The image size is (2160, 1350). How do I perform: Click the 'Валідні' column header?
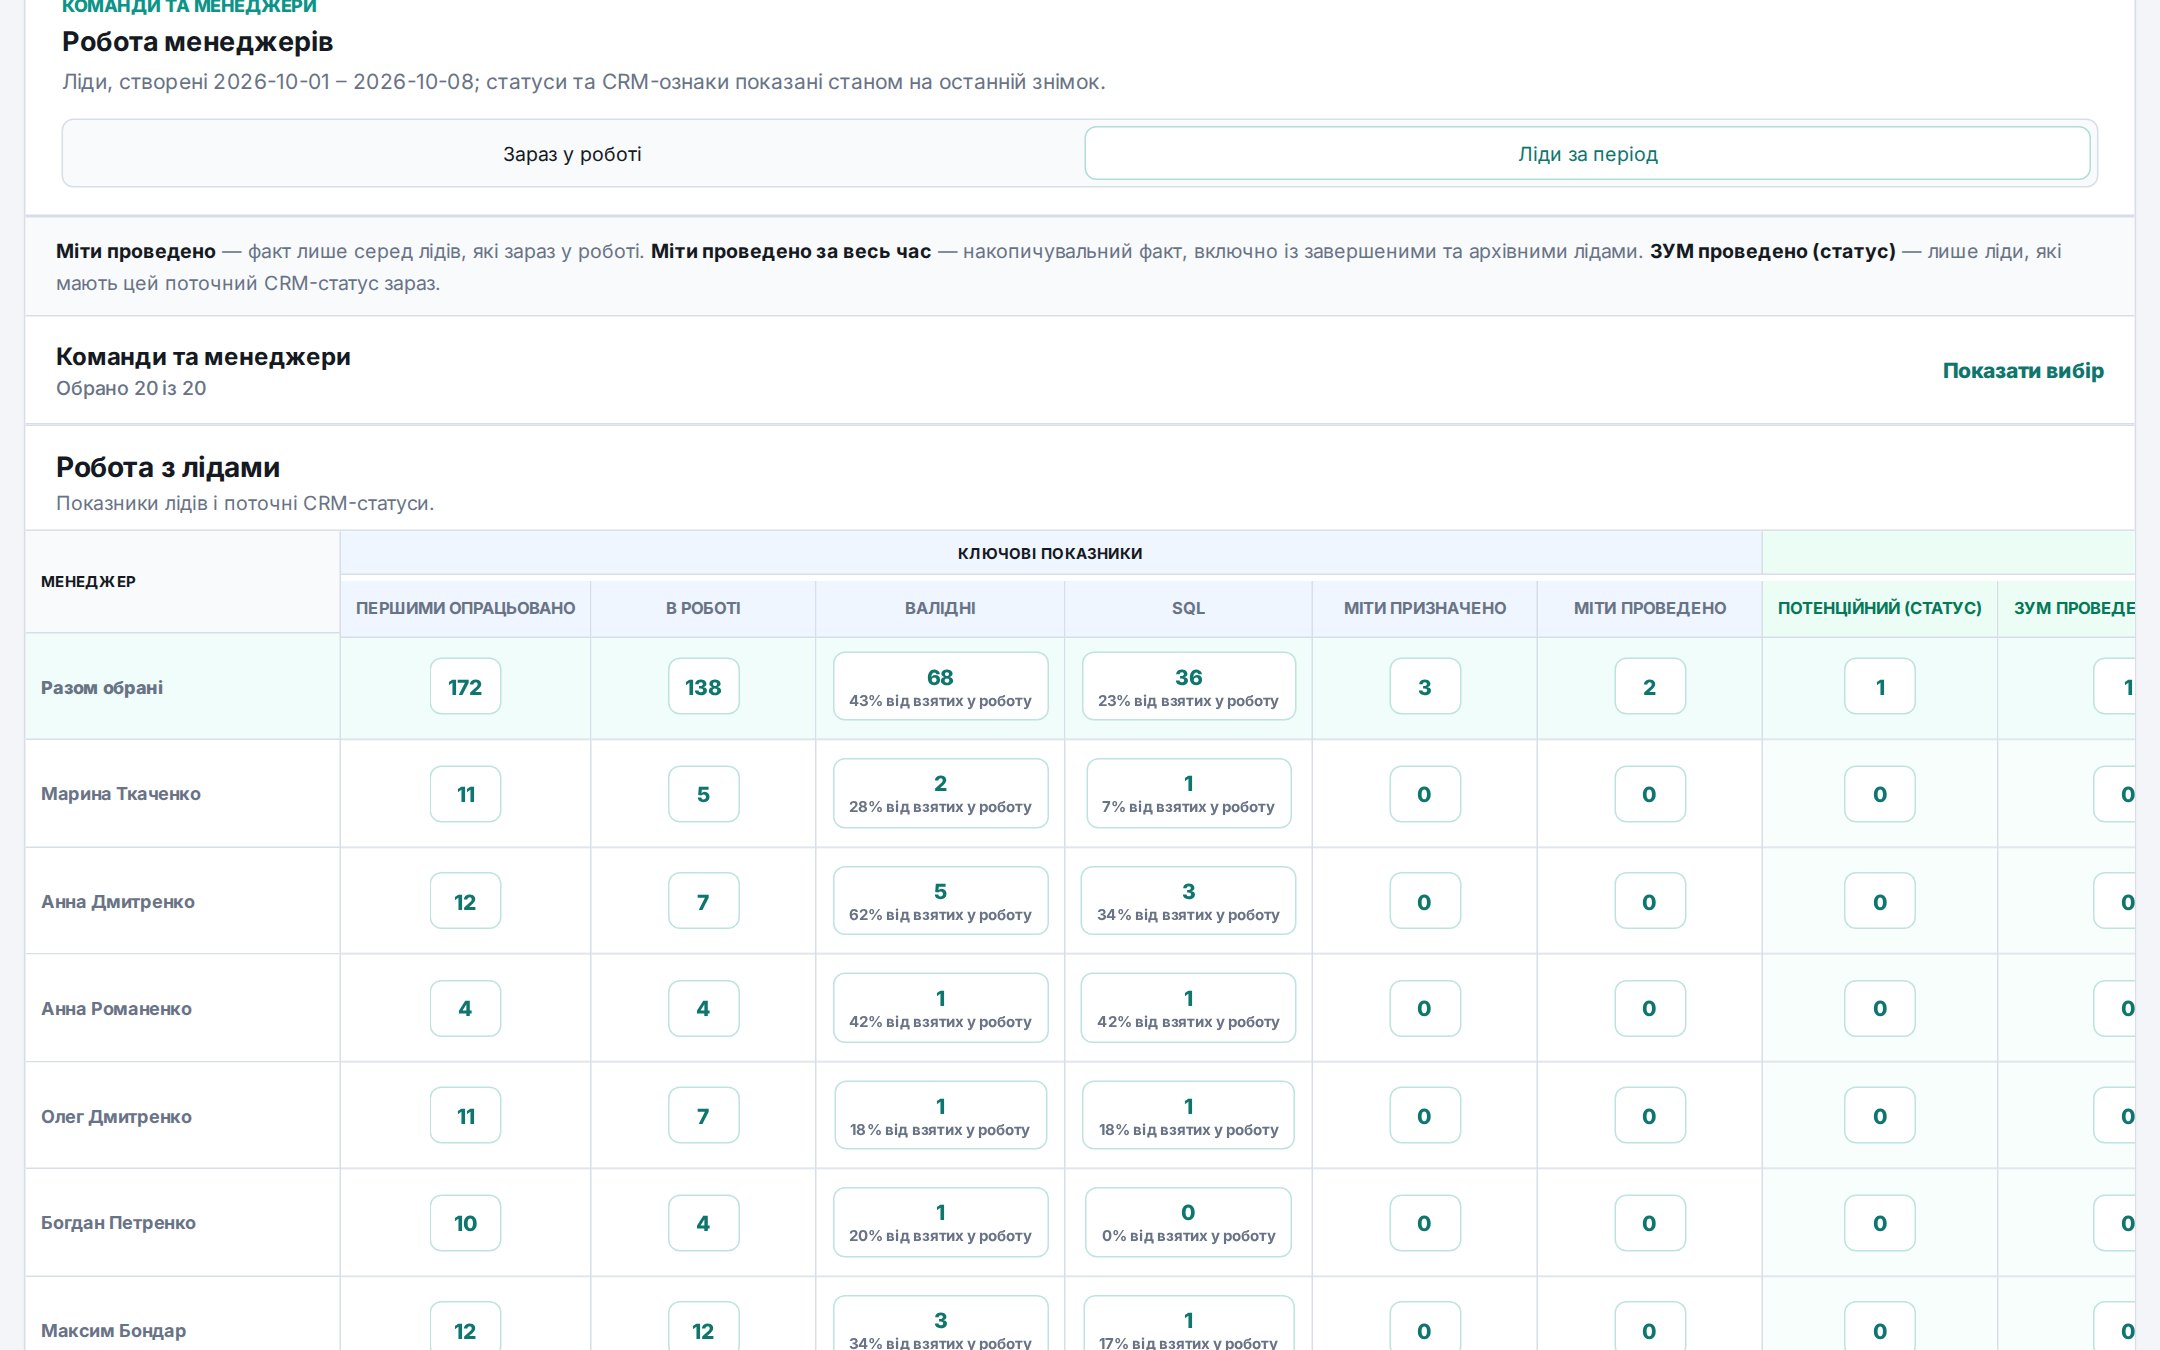(x=940, y=608)
